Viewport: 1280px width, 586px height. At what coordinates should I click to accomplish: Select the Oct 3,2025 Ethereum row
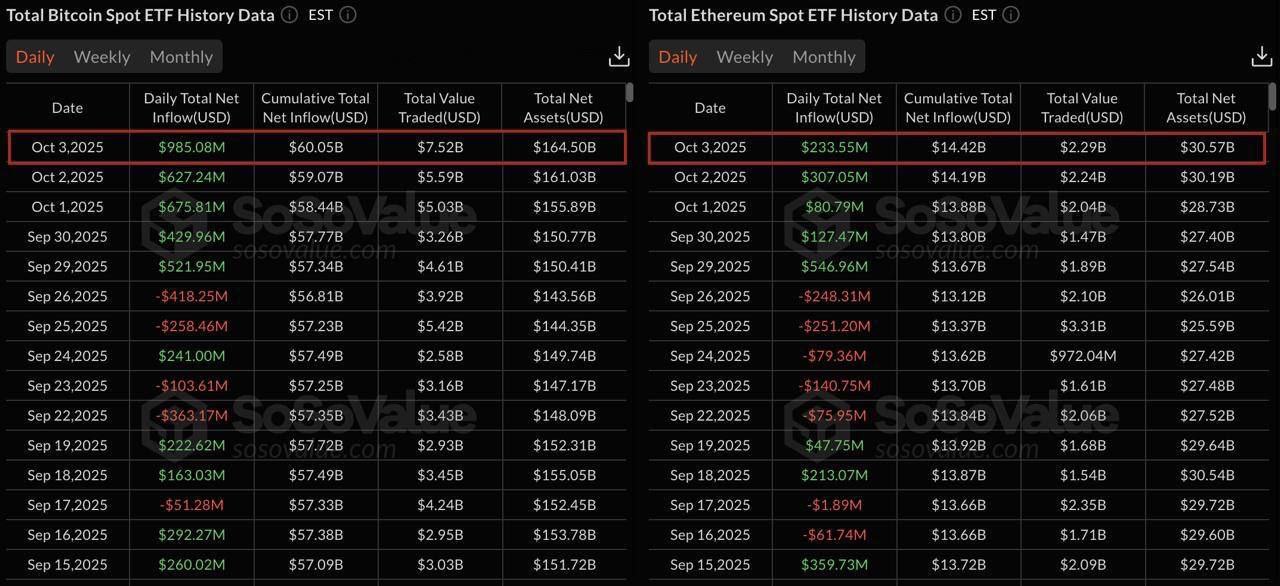pyautogui.click(x=960, y=147)
